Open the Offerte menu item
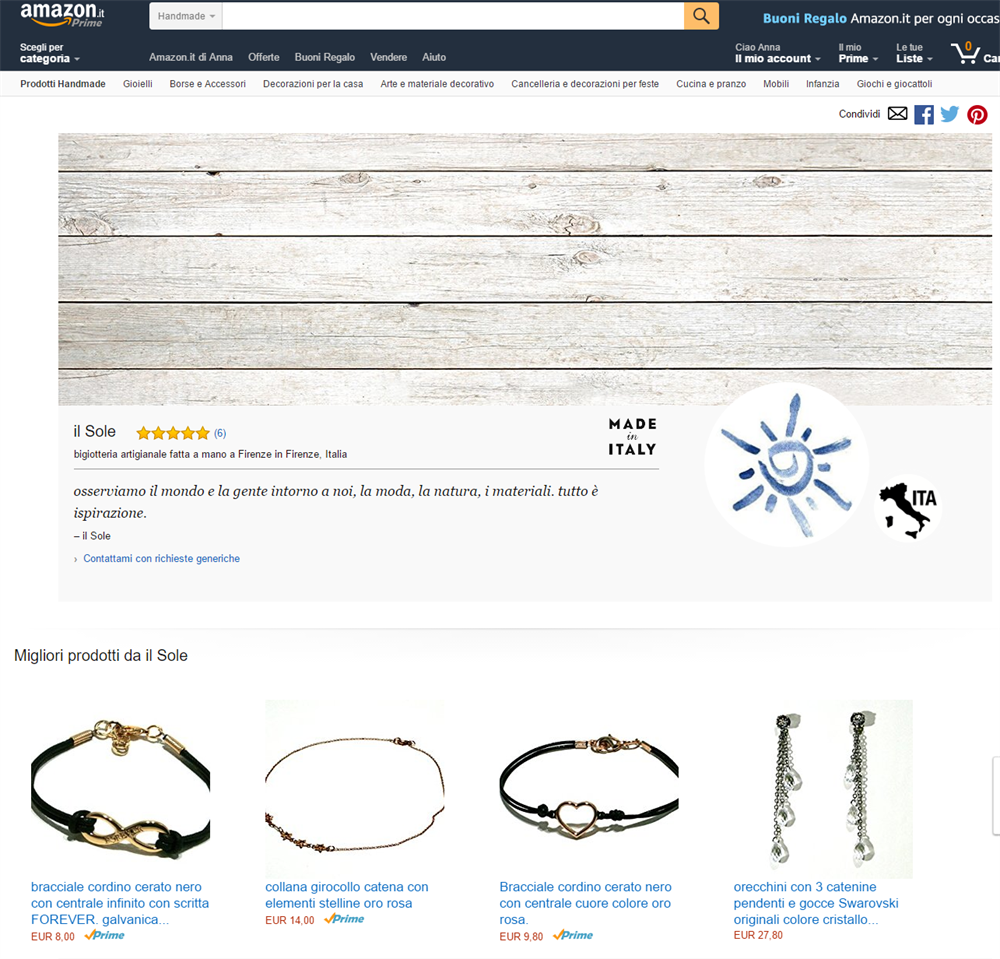This screenshot has width=1000, height=959. (x=263, y=57)
